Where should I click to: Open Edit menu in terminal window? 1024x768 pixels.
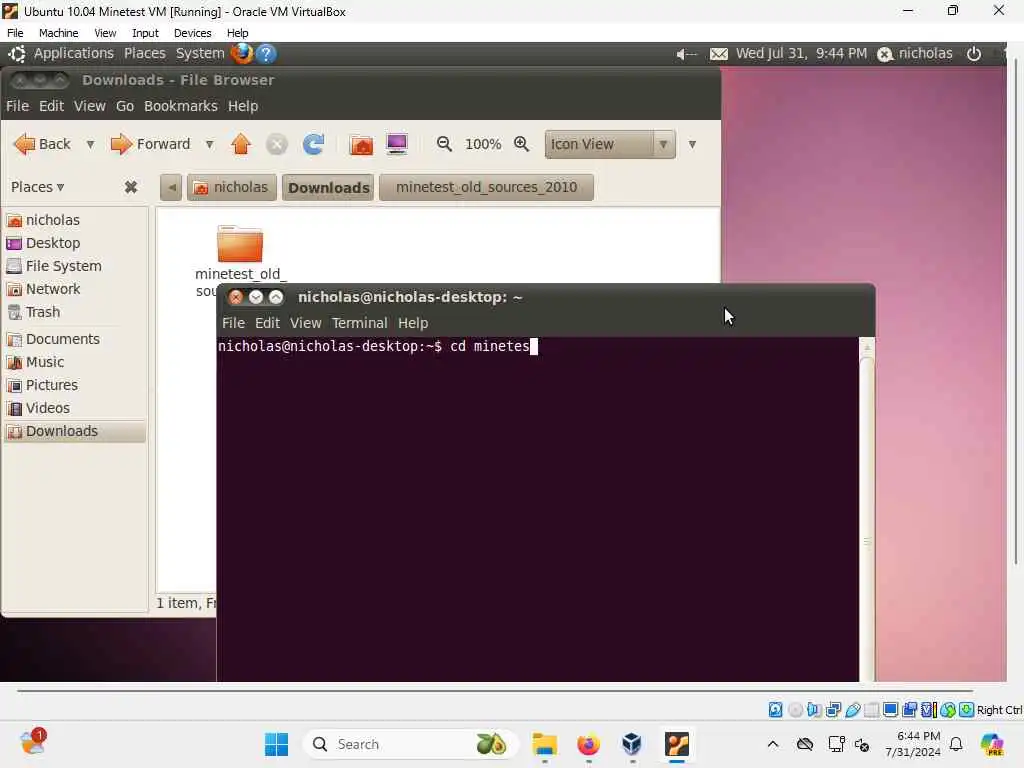coord(267,323)
